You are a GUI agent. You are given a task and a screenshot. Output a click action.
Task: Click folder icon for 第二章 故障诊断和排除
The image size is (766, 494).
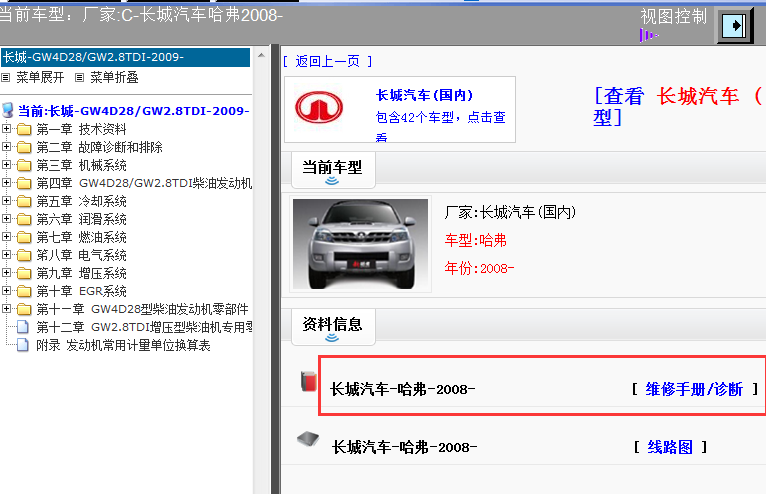click(x=24, y=148)
